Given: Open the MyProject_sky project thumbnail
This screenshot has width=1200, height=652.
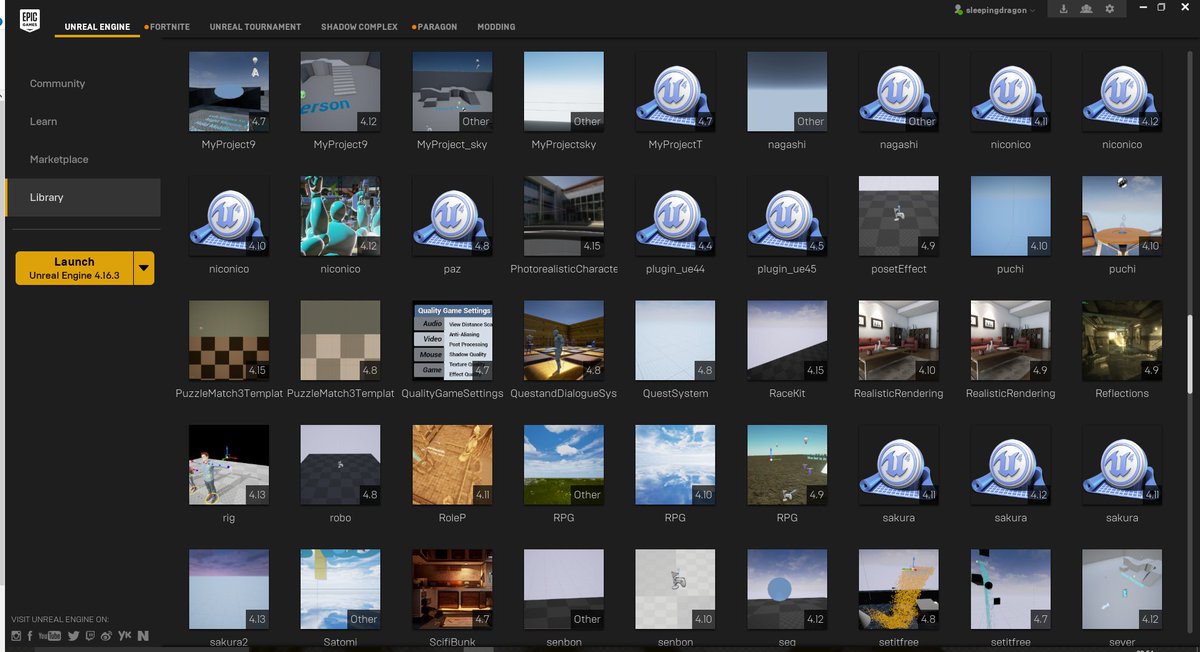Looking at the screenshot, I should (452, 92).
